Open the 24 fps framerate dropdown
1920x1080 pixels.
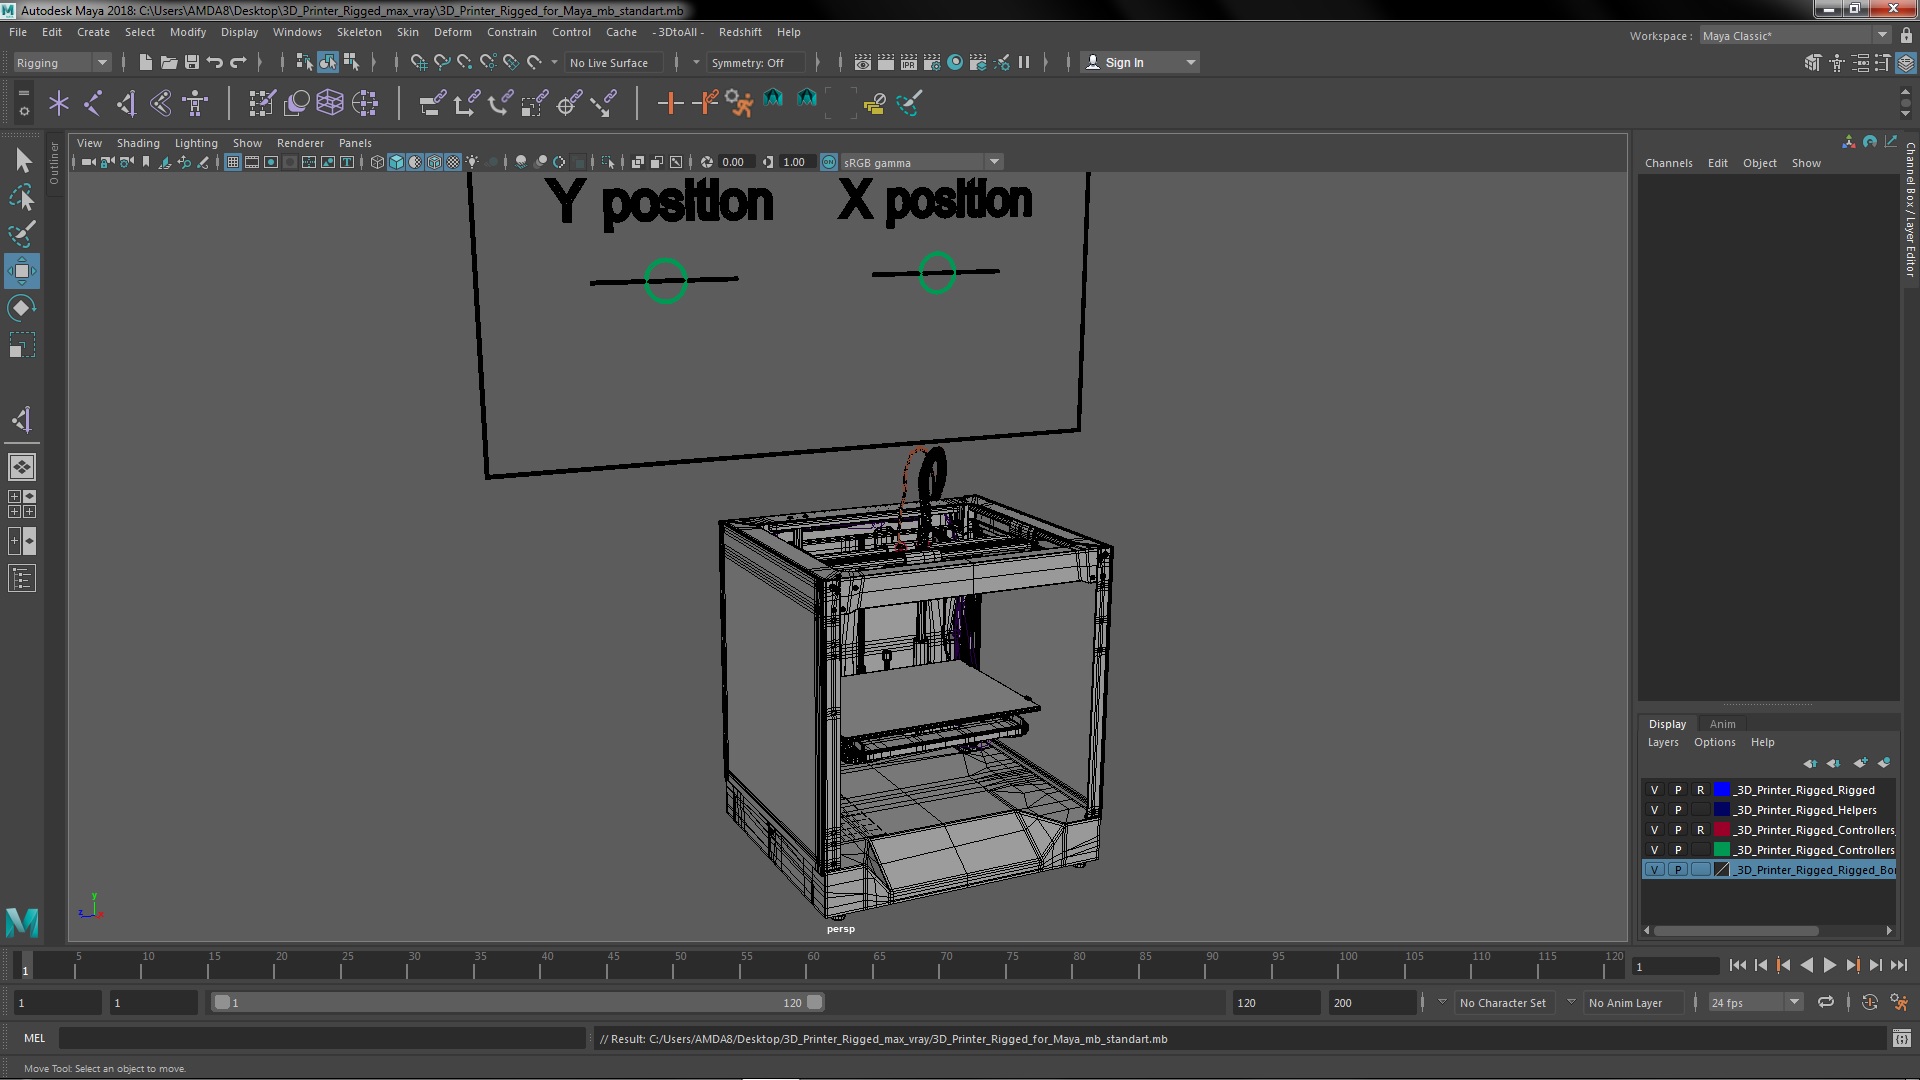1755,1002
